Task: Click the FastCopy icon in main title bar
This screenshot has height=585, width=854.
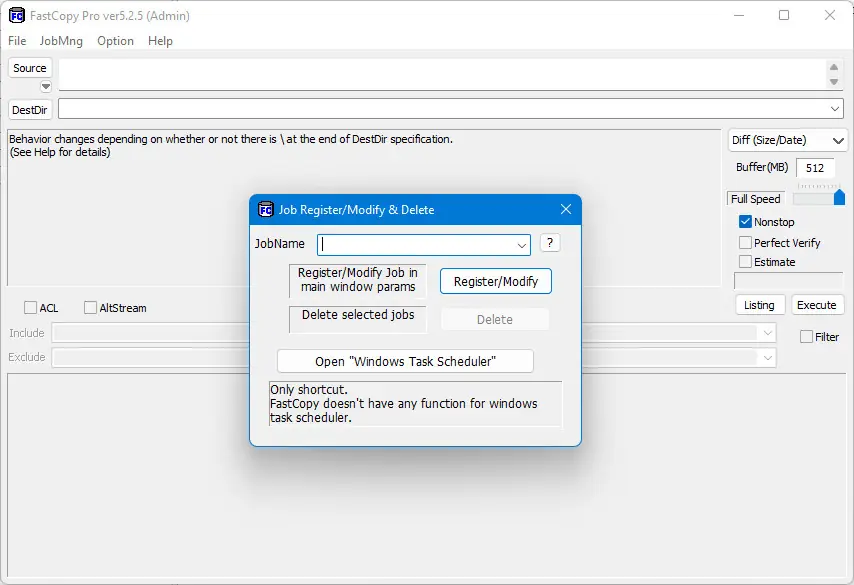Action: [x=17, y=16]
